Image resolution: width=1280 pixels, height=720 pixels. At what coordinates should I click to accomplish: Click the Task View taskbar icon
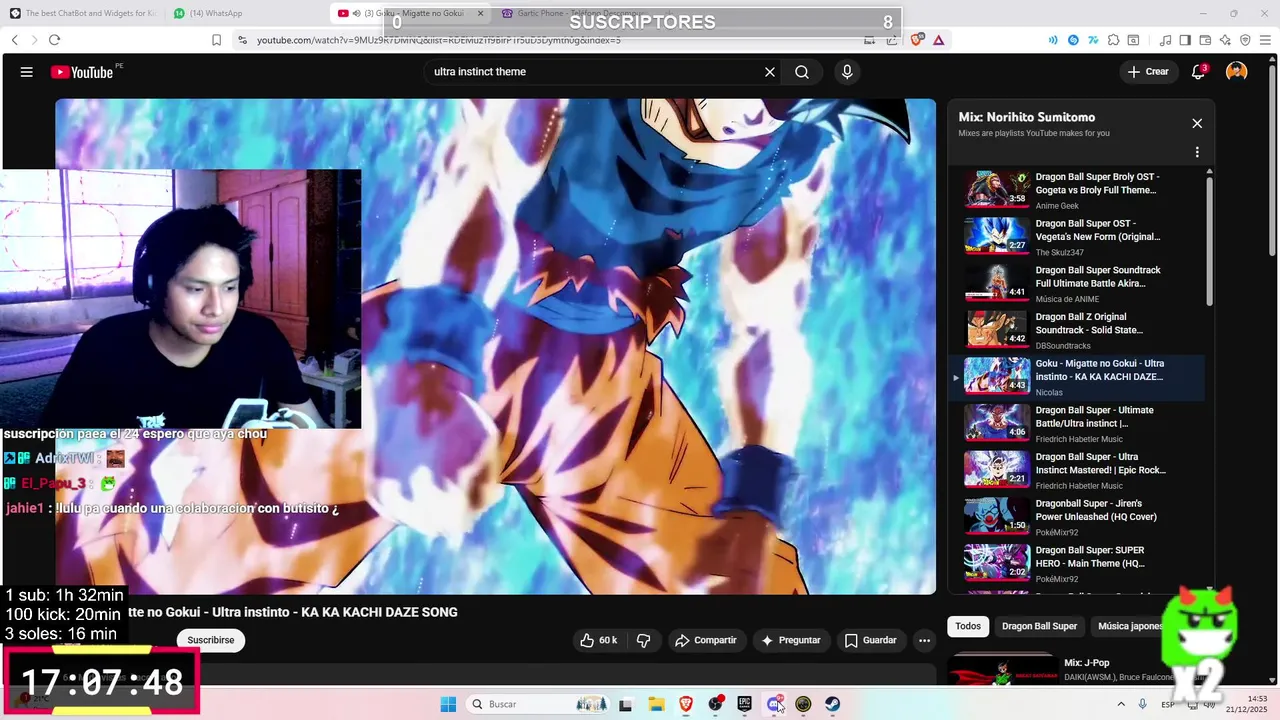(x=626, y=704)
